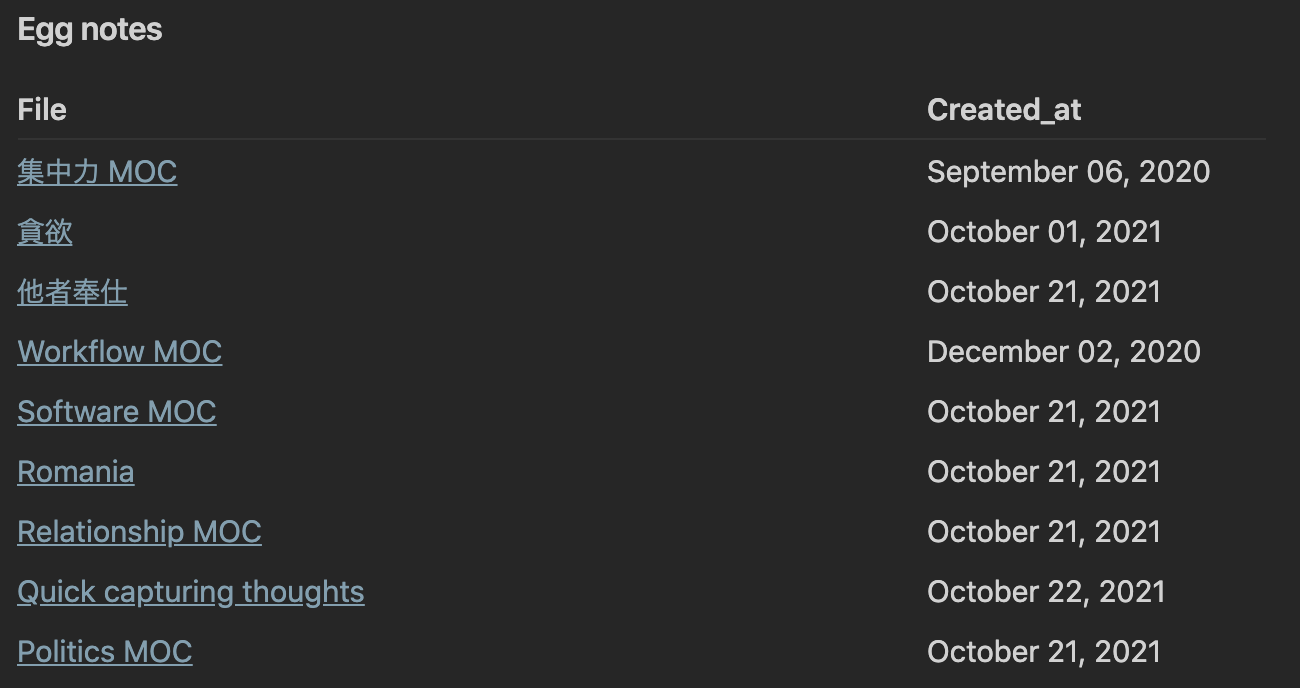Click the File column header
The image size is (1300, 688).
pos(42,110)
